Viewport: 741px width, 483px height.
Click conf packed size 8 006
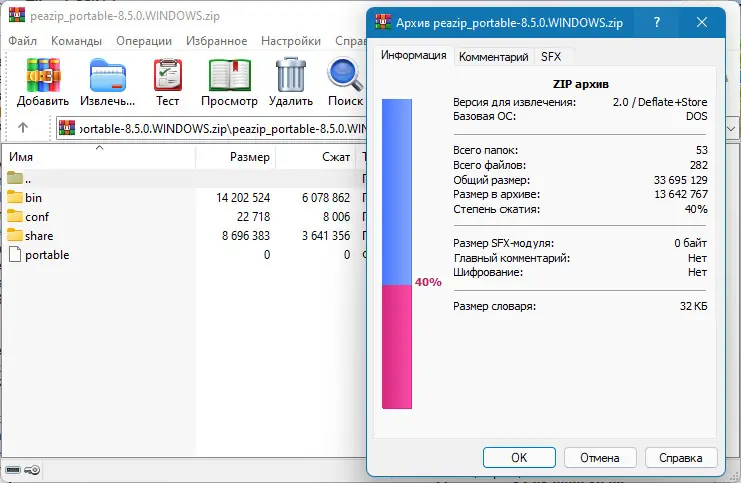(x=336, y=216)
